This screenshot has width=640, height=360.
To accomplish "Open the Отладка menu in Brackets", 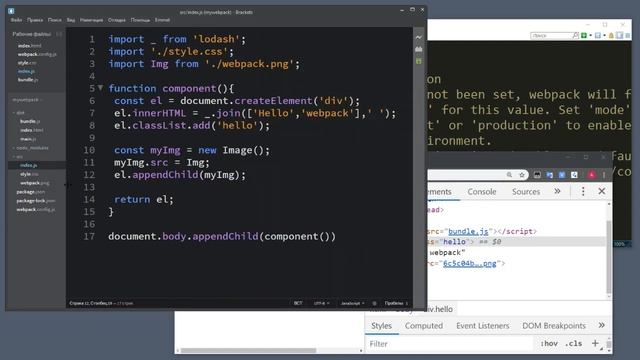I will click(117, 20).
